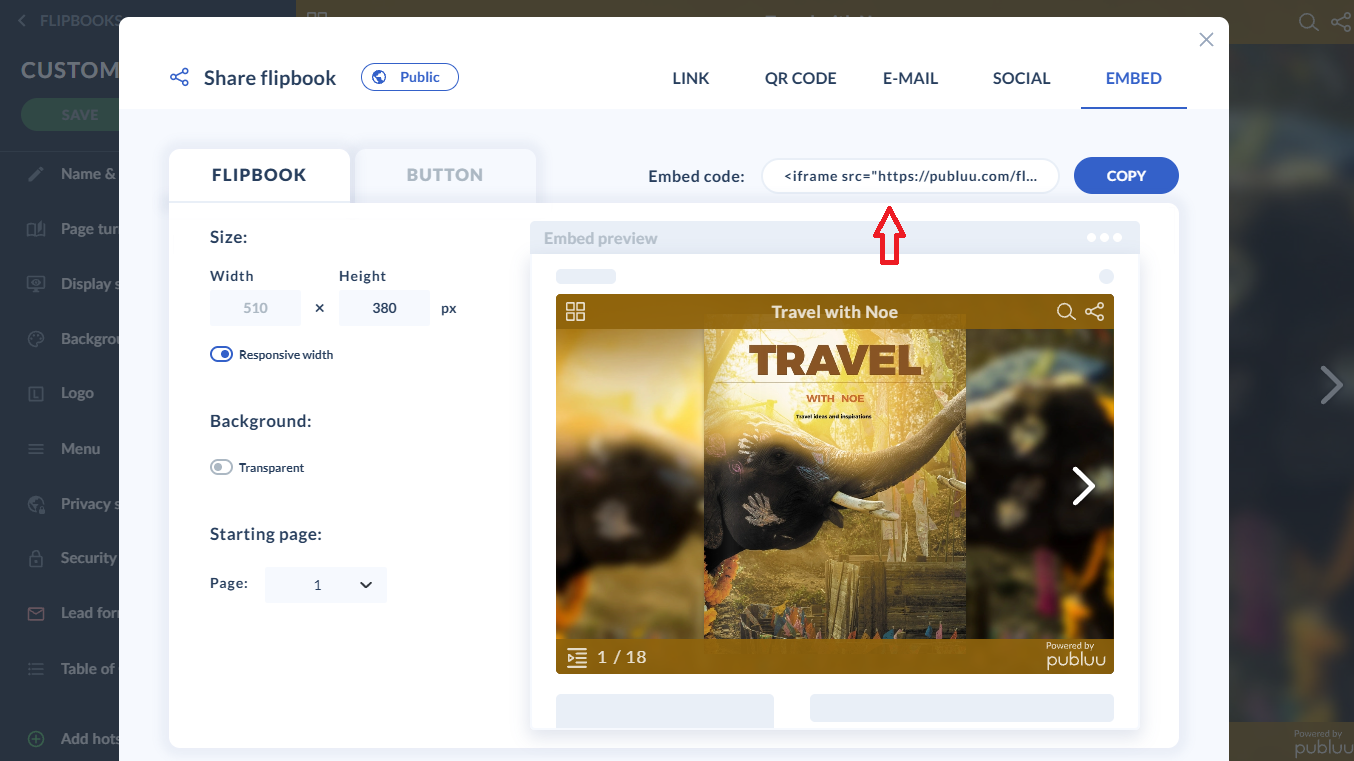Switch to the SOCIAL tab
Viewport: 1354px width, 761px height.
click(1021, 78)
